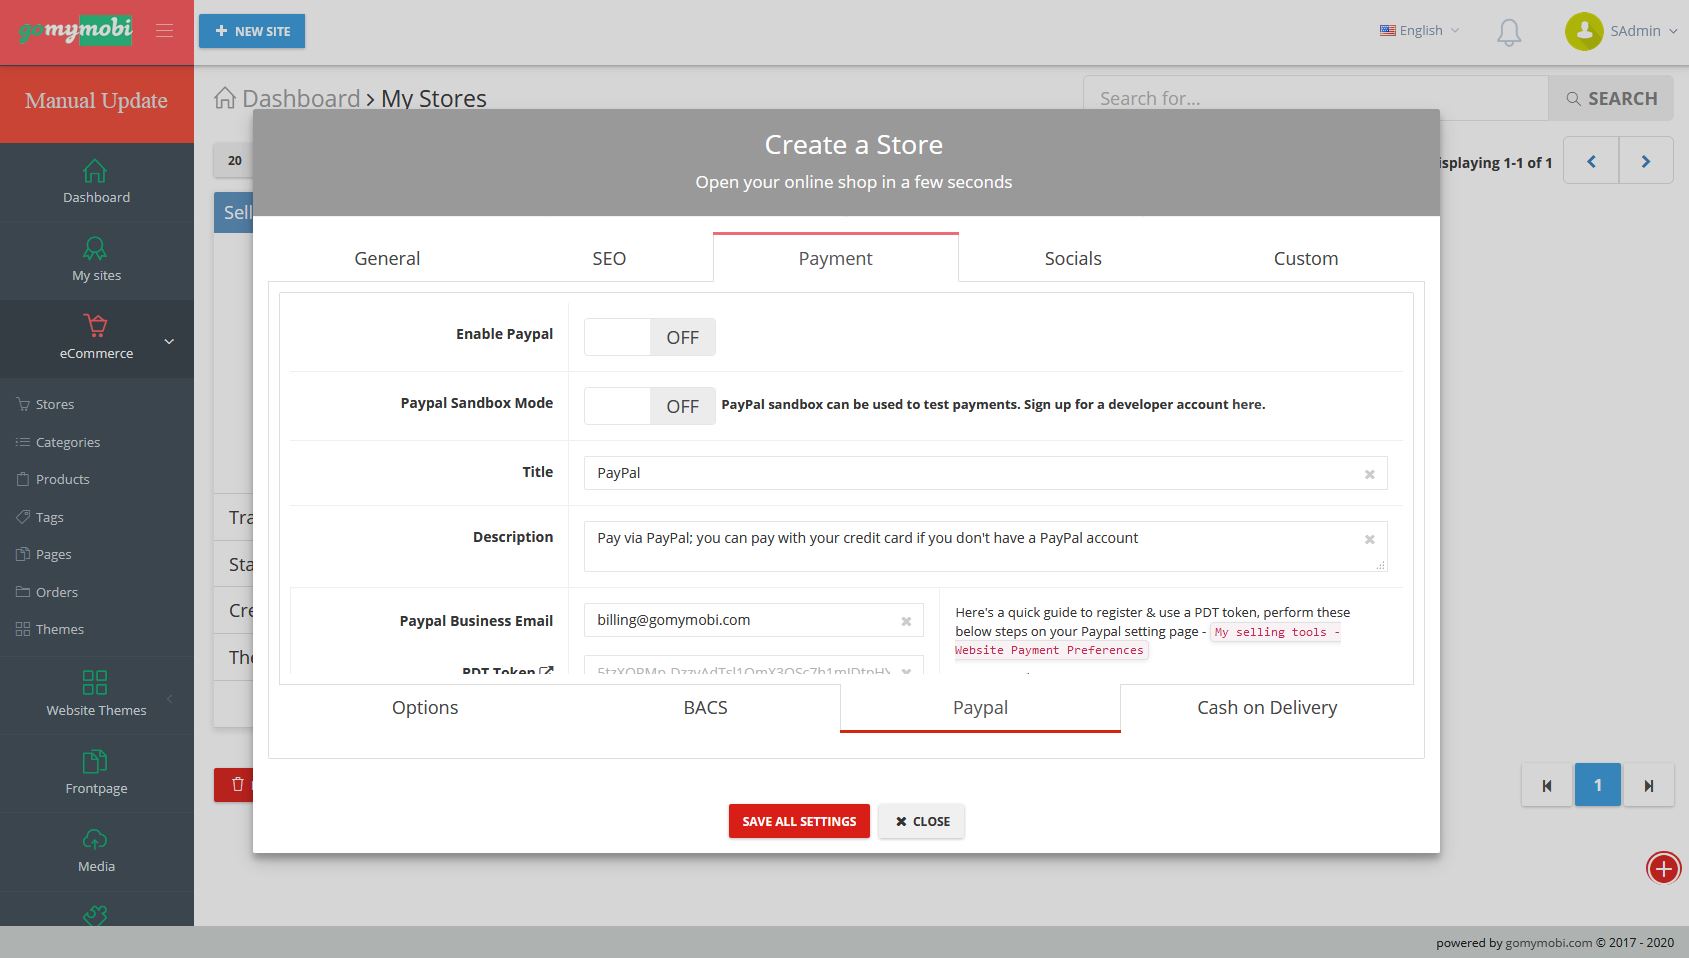Click the red plus floating button

coord(1664,868)
